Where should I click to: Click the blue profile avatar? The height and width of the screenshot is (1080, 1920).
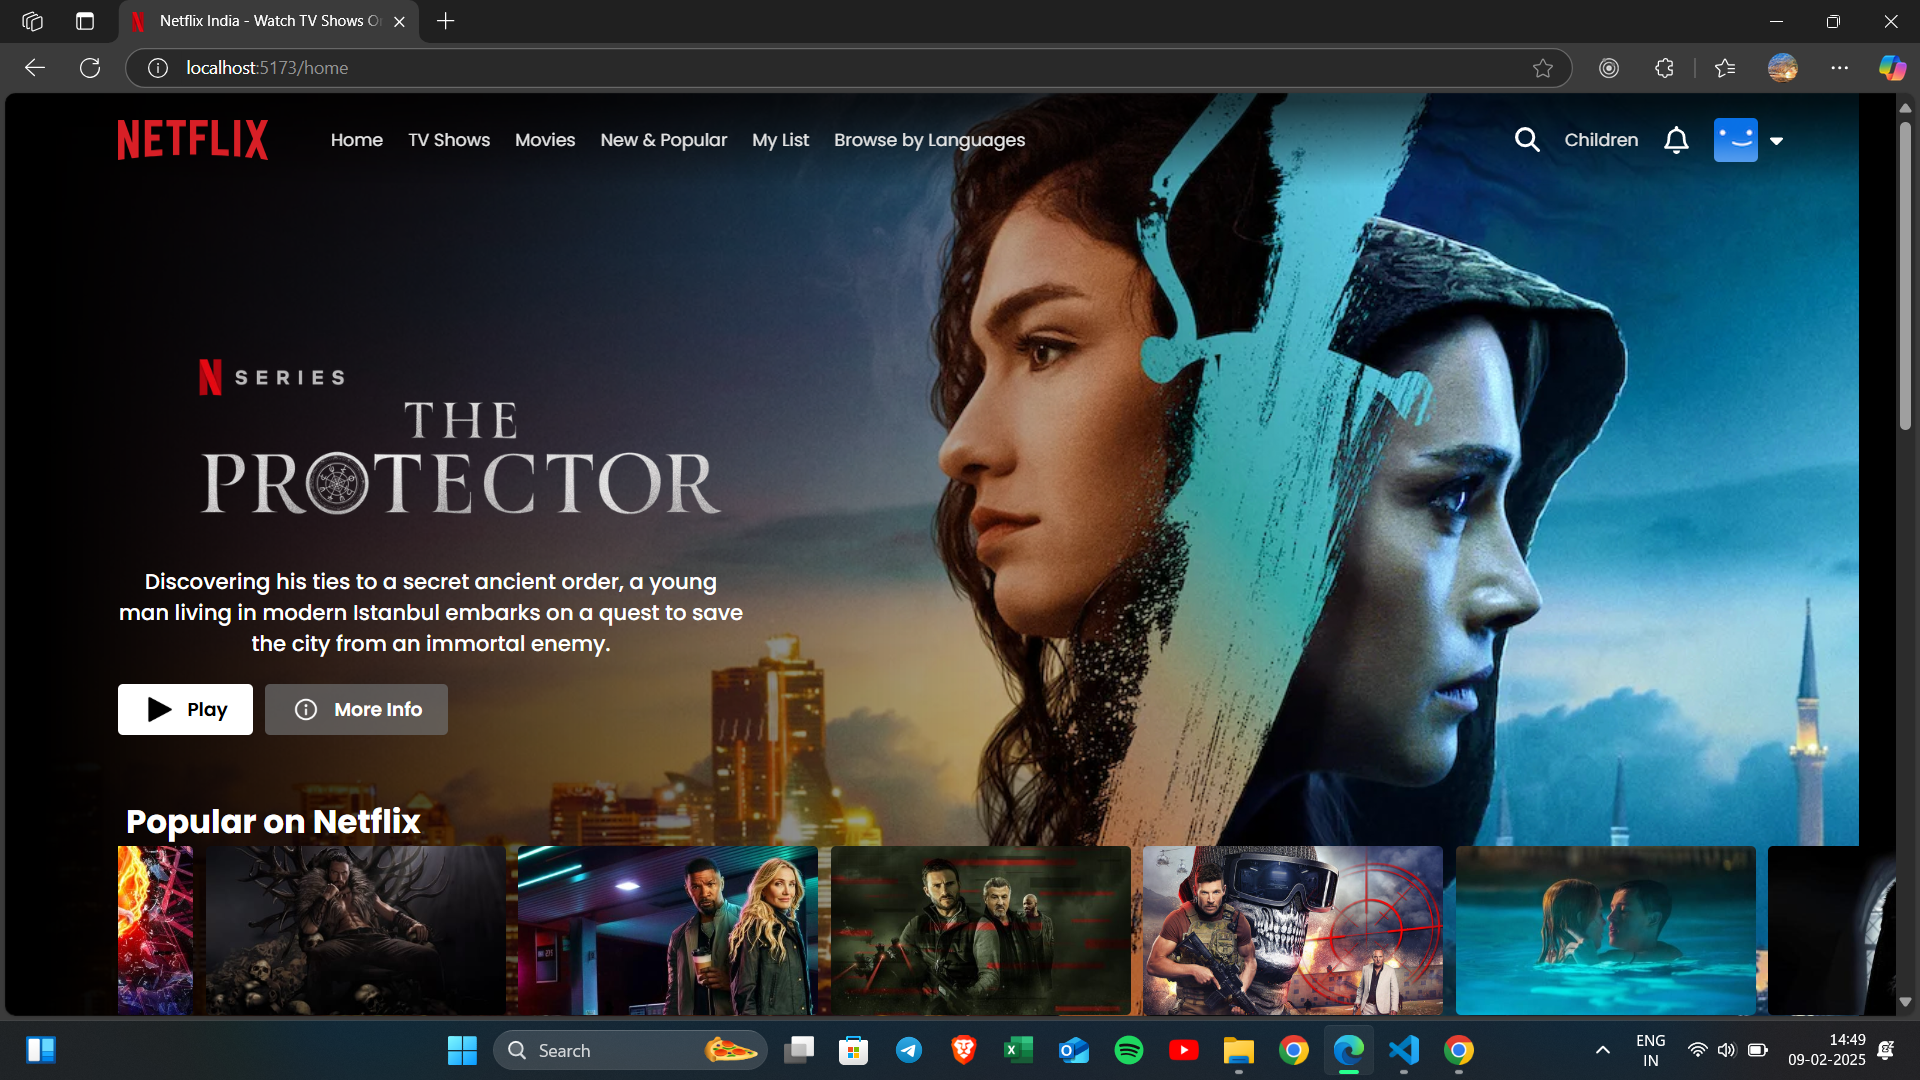[x=1736, y=140]
